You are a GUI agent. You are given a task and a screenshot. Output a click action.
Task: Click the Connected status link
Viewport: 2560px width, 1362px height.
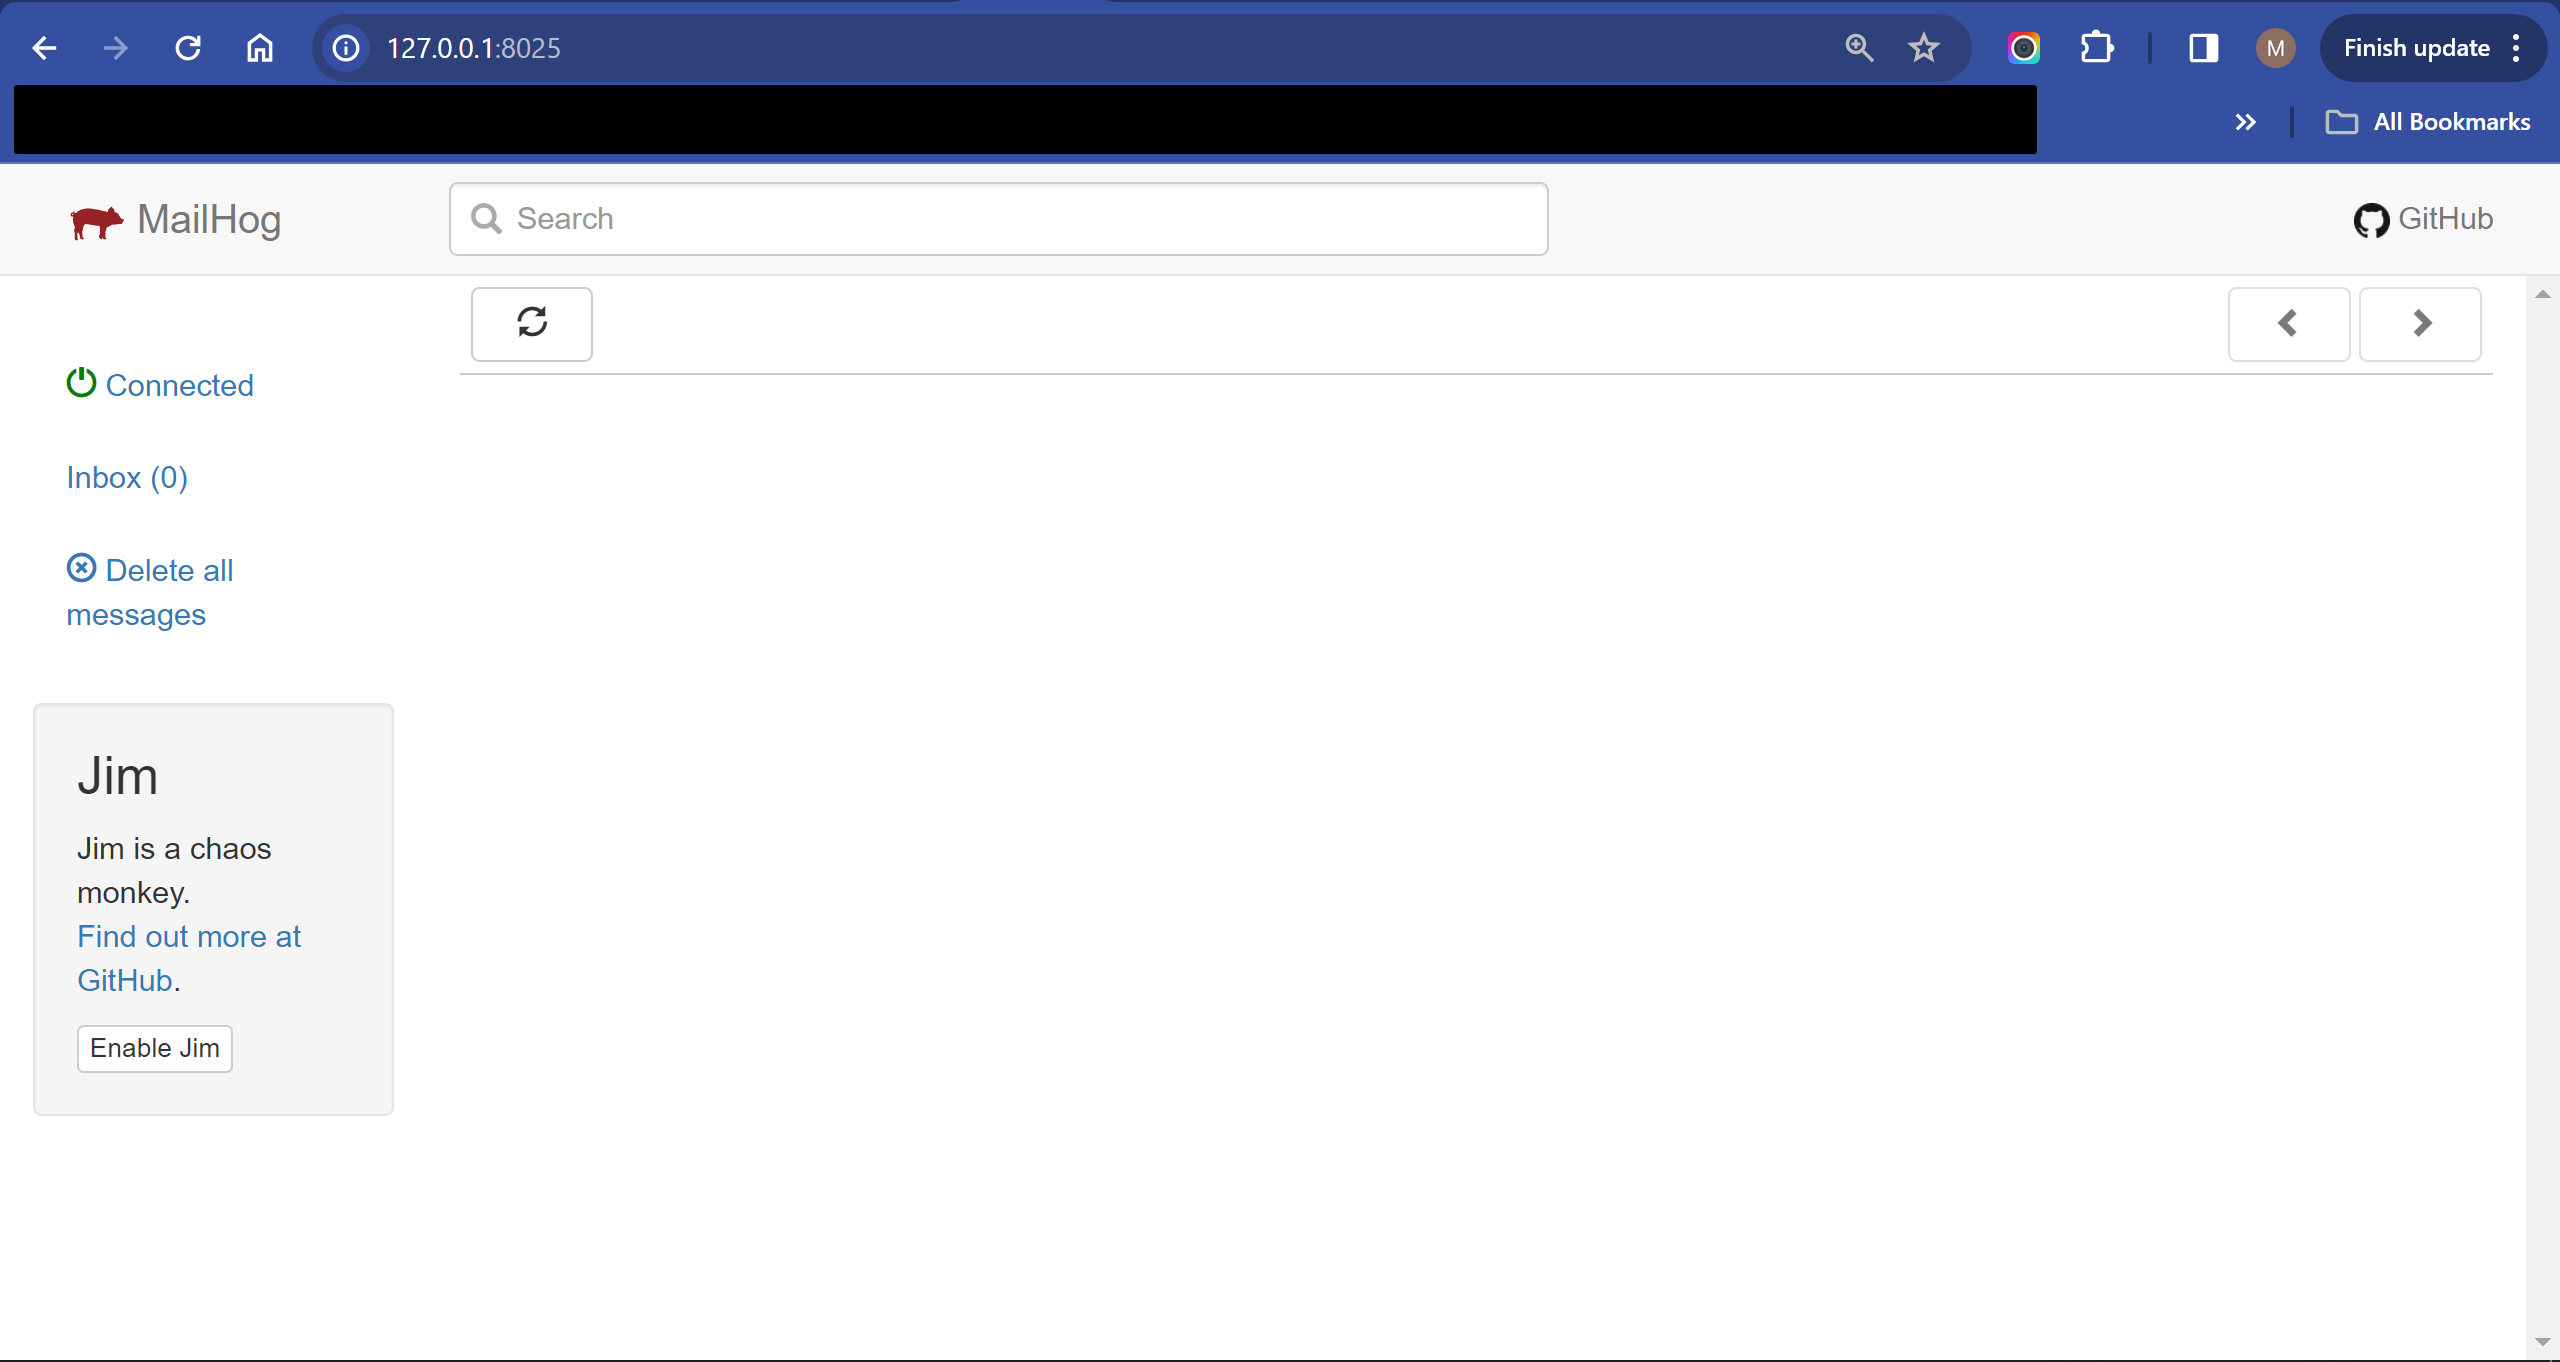click(180, 386)
